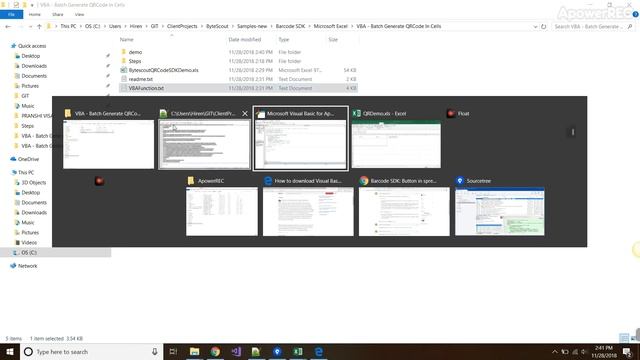Open OneDrive in the sidebar
Viewport: 640px width, 360px height.
point(28,159)
